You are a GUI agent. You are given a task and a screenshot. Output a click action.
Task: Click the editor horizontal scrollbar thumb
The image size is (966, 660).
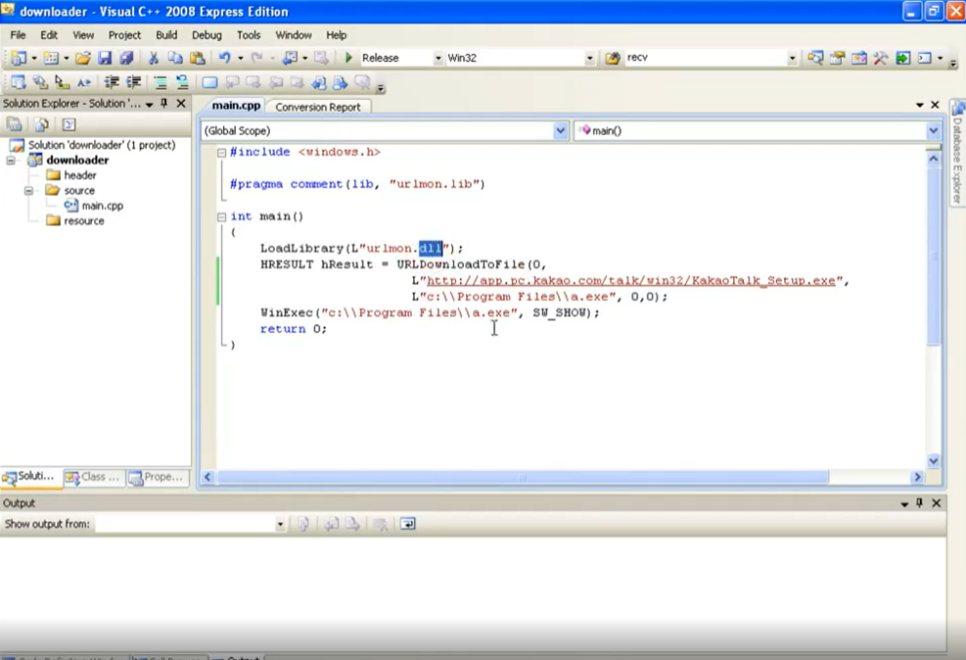[x=522, y=477]
